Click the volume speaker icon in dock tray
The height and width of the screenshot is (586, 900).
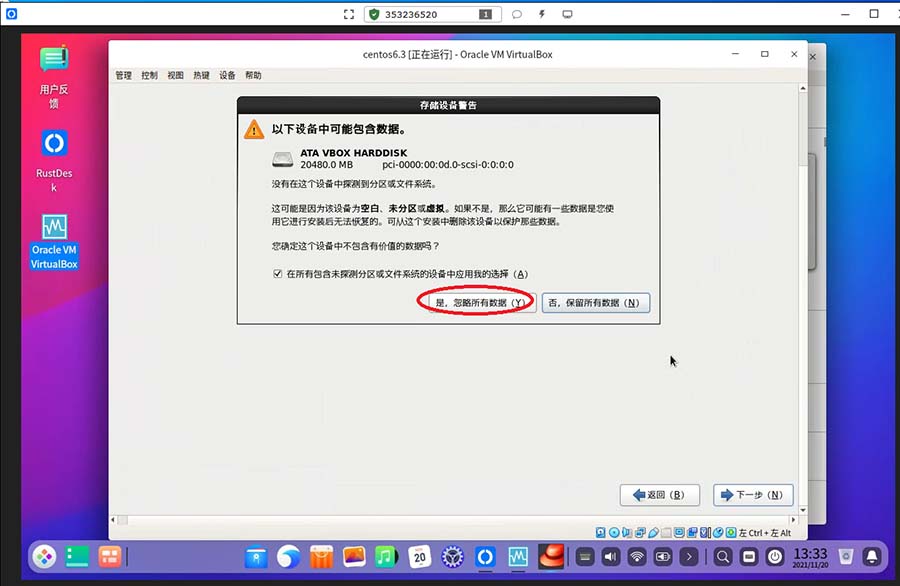(x=611, y=557)
